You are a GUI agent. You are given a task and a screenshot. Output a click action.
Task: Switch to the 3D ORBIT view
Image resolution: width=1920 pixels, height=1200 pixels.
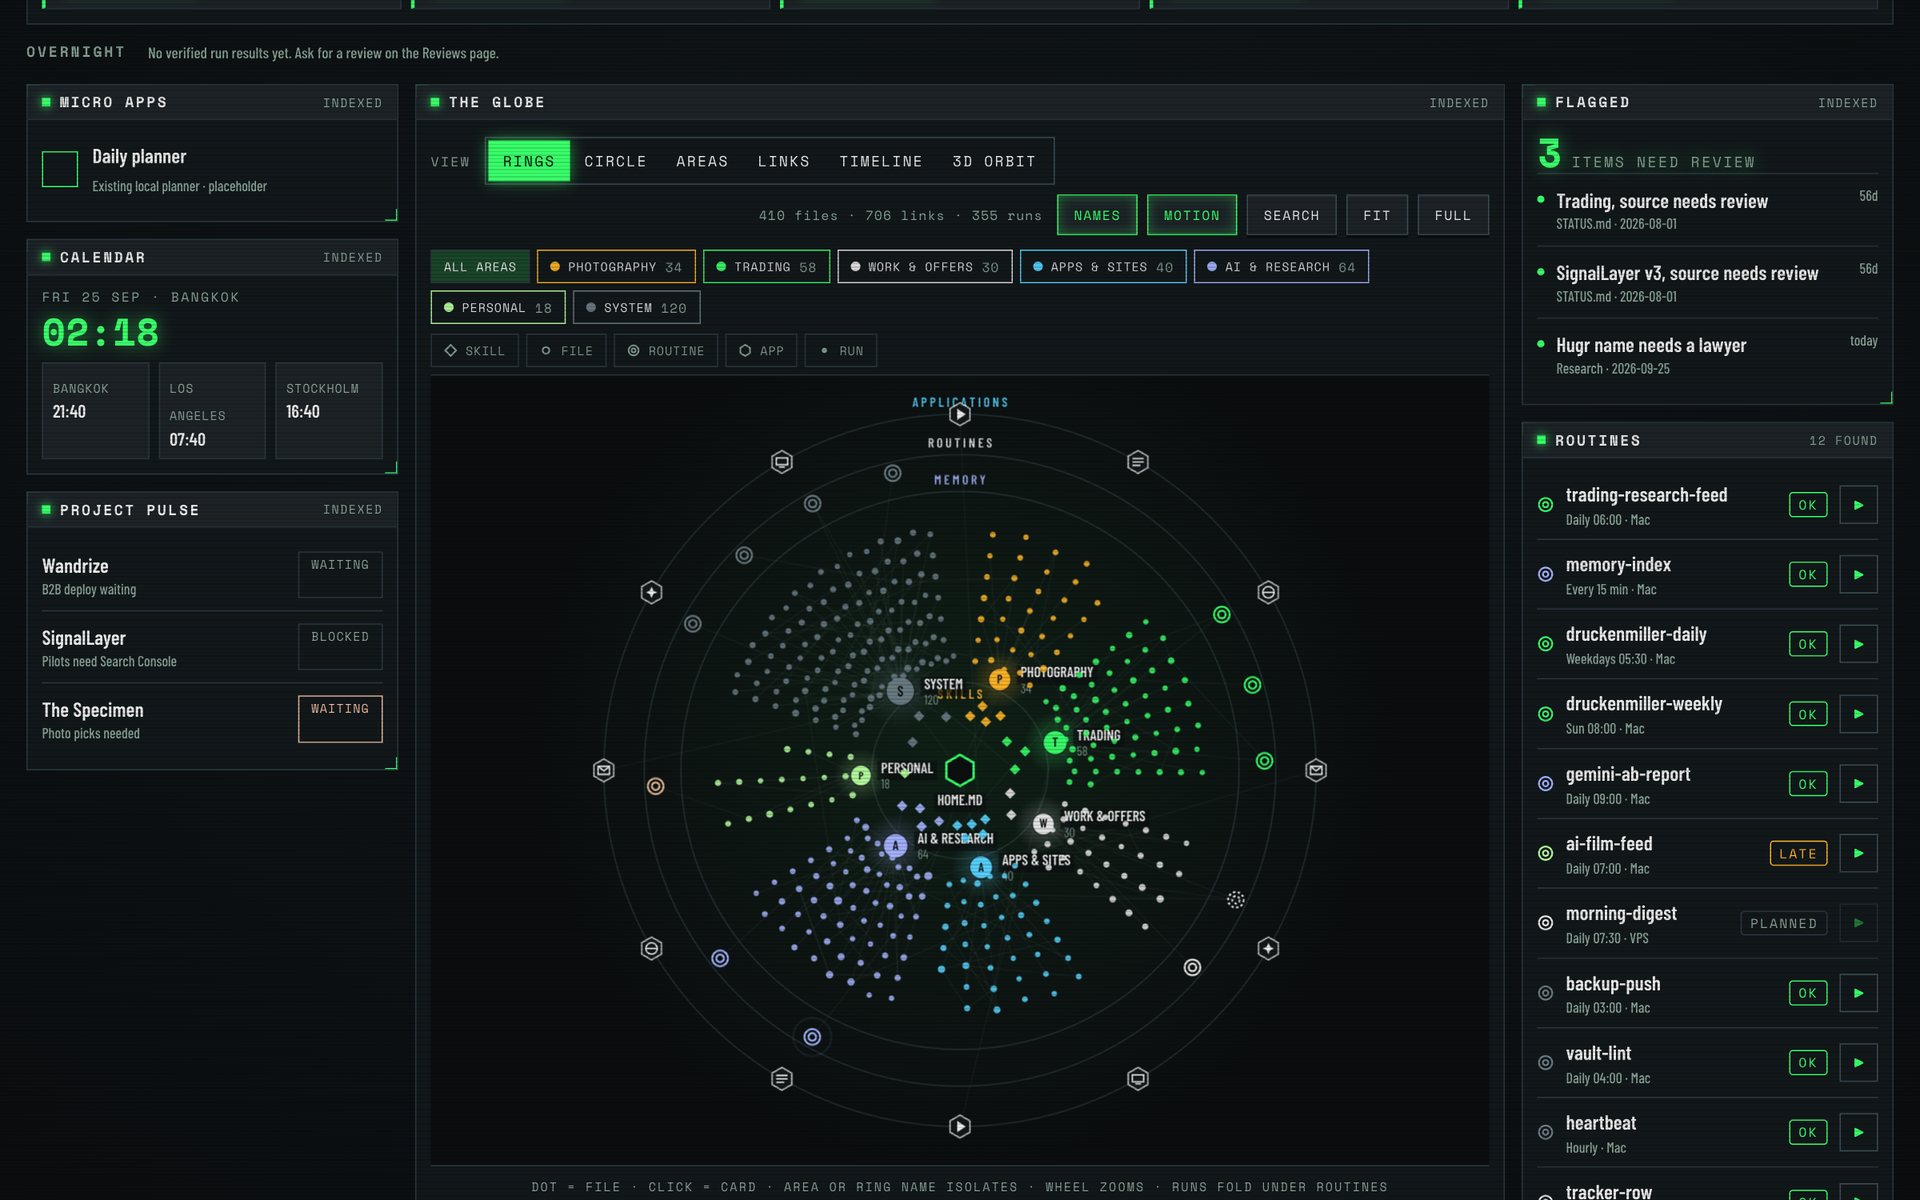point(994,161)
